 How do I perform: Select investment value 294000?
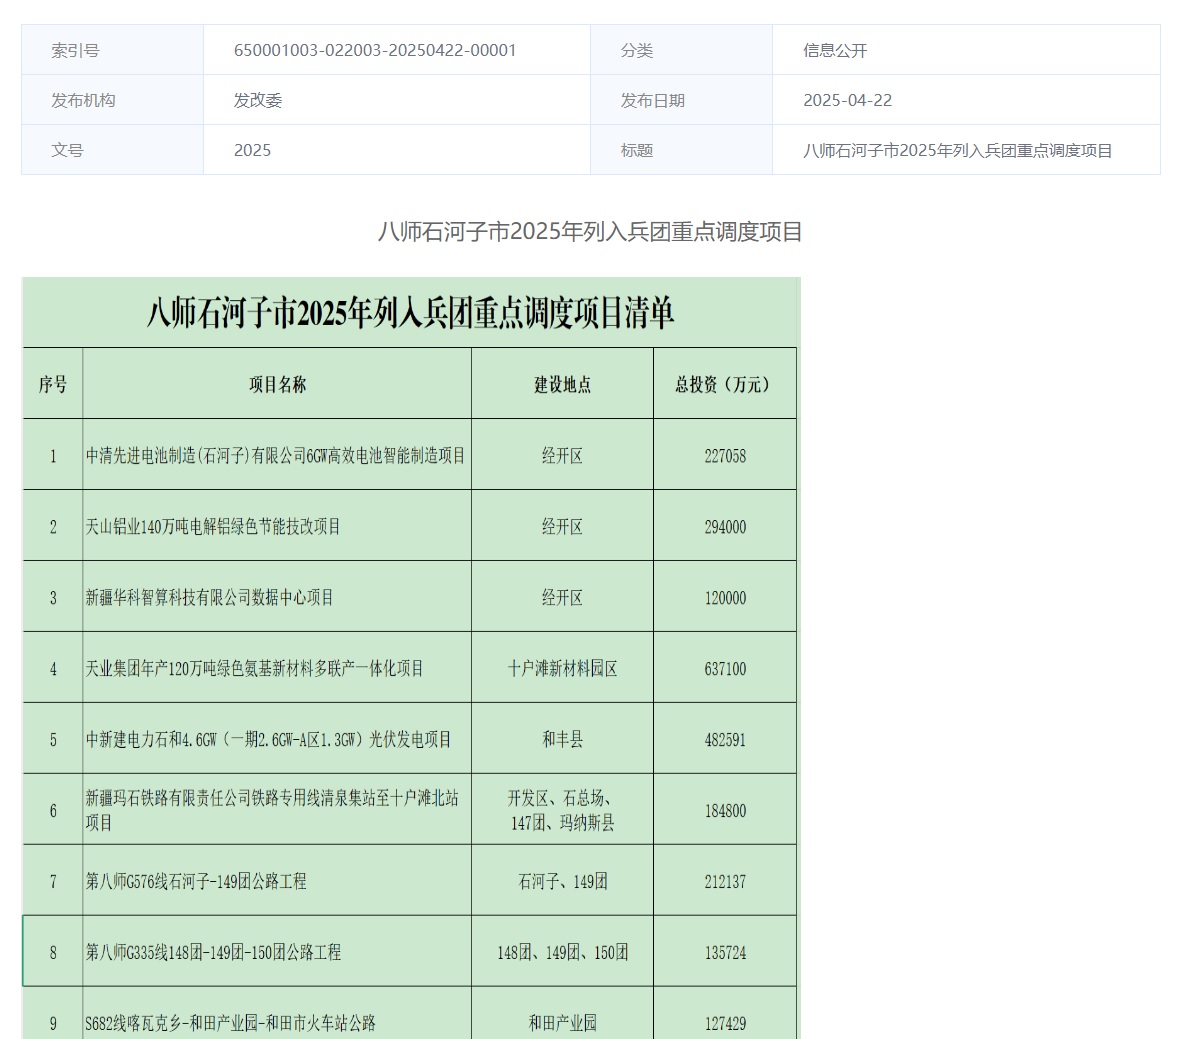(x=725, y=526)
